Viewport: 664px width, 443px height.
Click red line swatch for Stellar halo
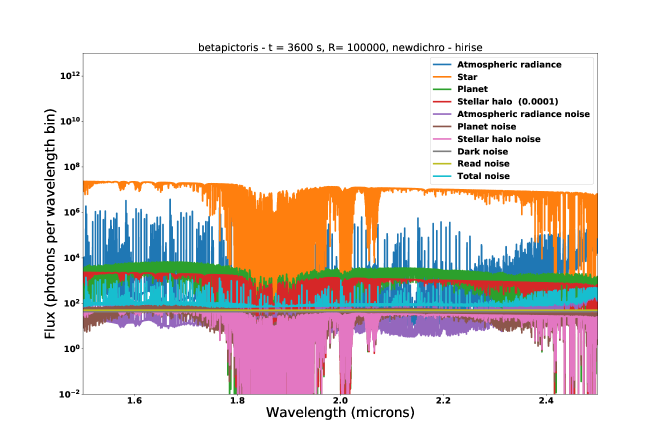tap(442, 102)
